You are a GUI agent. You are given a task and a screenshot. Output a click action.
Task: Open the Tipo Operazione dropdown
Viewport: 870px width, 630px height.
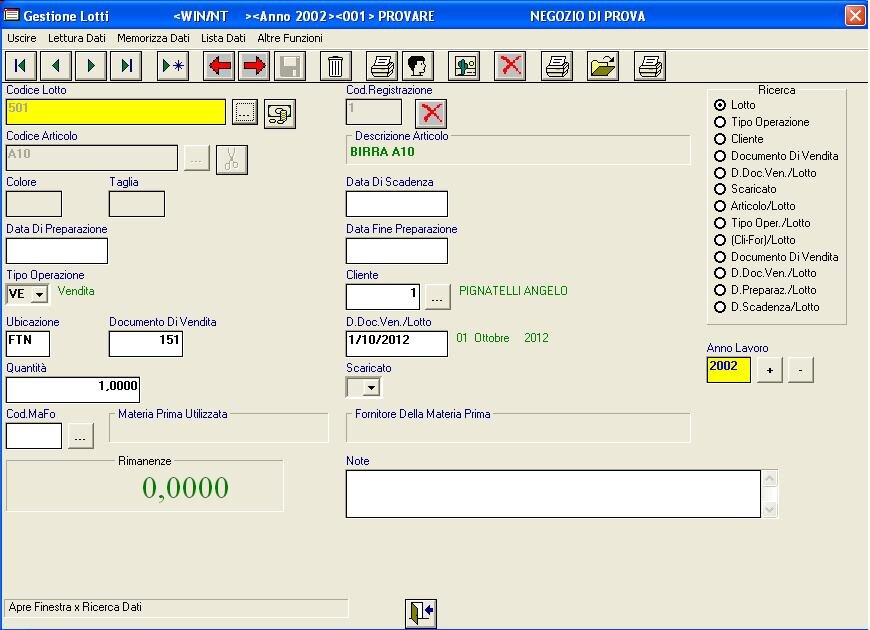(40, 295)
